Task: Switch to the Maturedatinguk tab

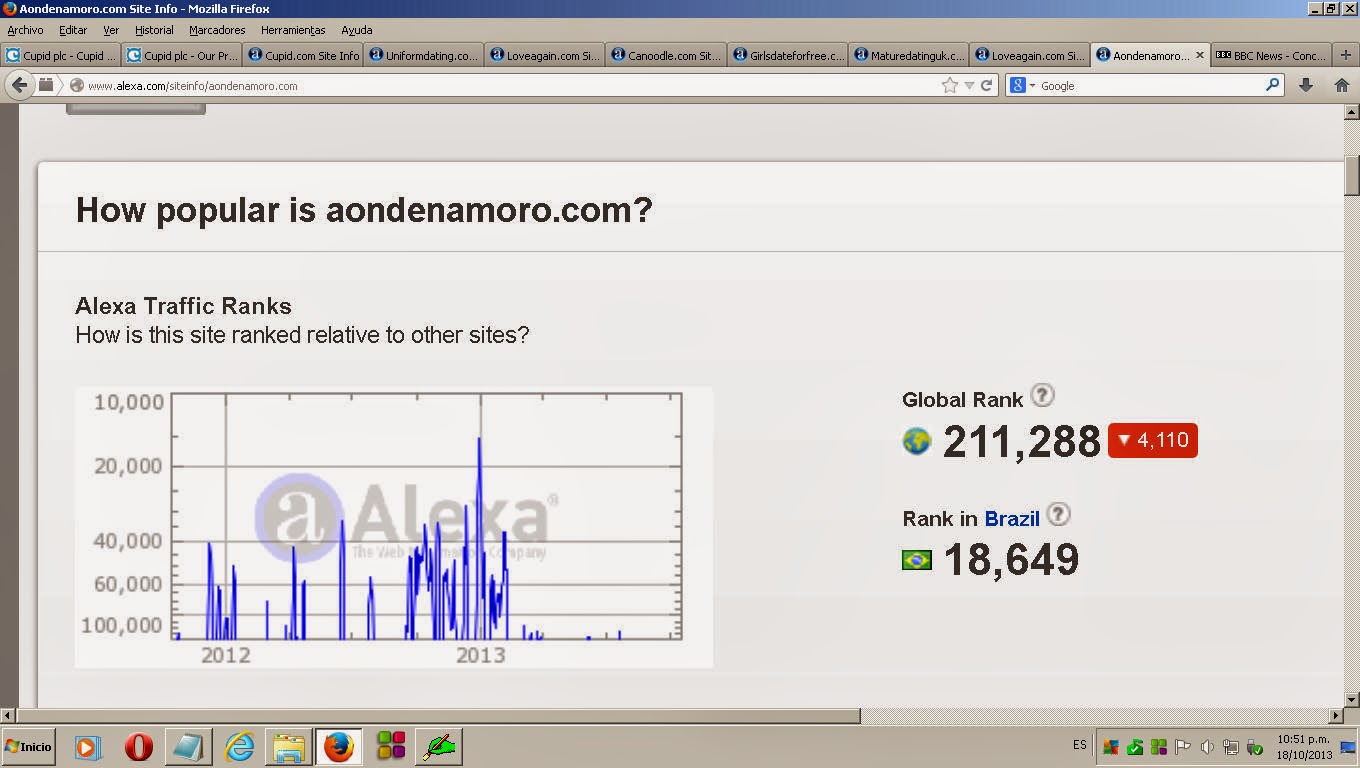Action: [x=908, y=56]
